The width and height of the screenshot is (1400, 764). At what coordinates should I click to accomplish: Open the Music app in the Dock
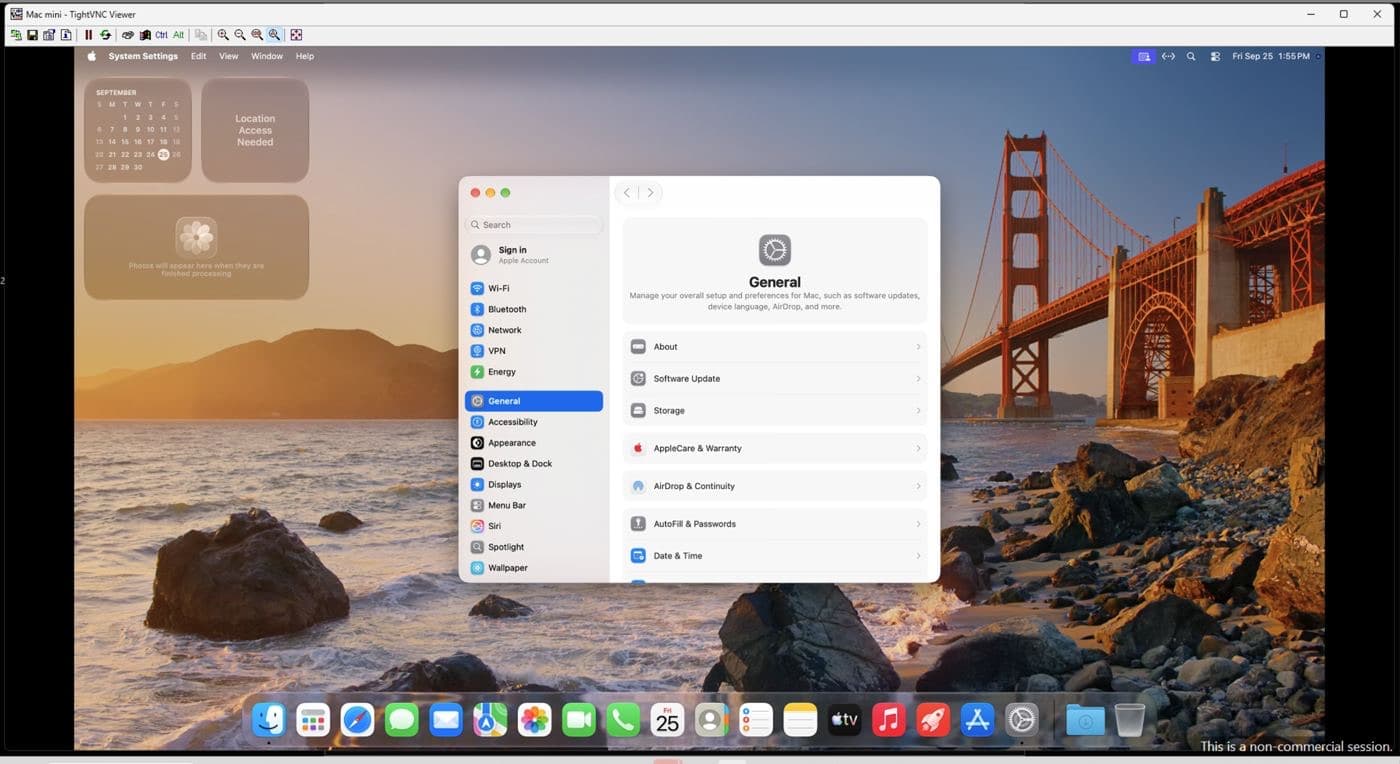tap(888, 719)
